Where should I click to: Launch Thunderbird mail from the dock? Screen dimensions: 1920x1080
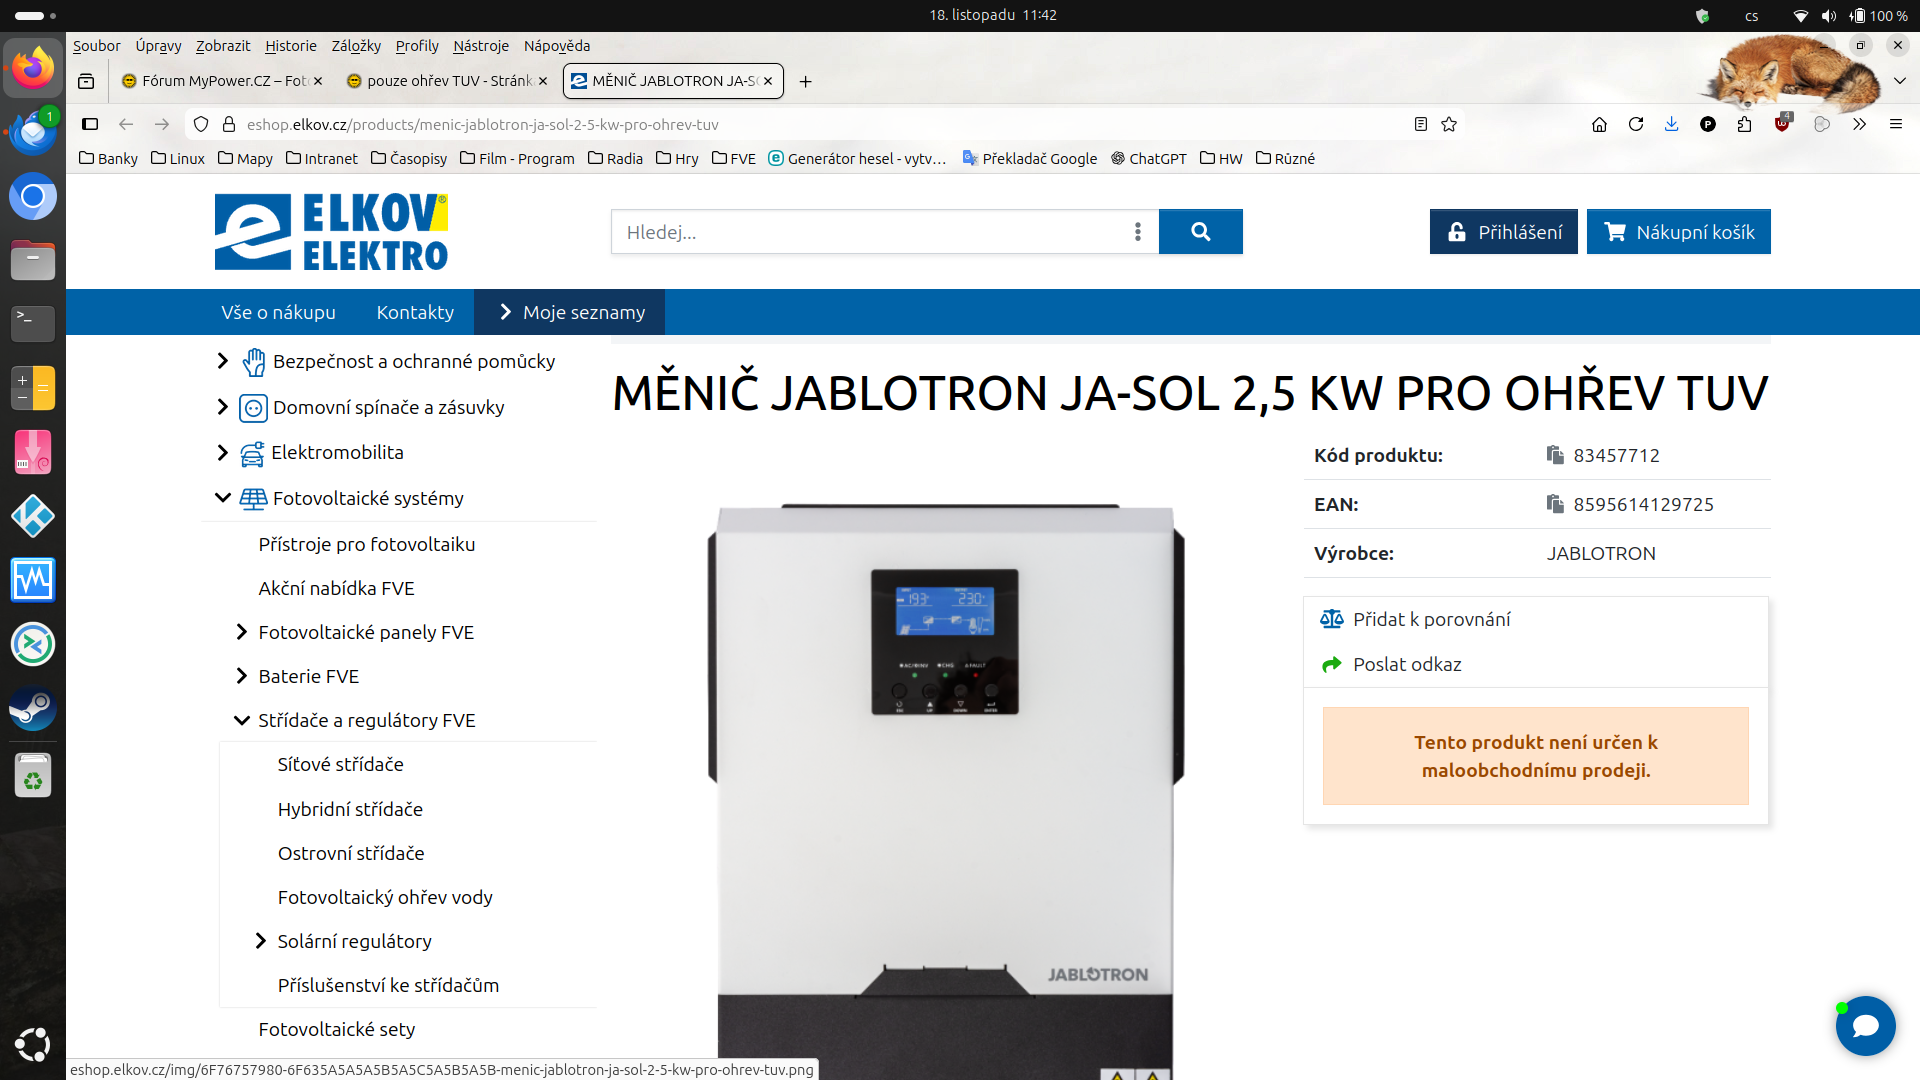pyautogui.click(x=33, y=132)
